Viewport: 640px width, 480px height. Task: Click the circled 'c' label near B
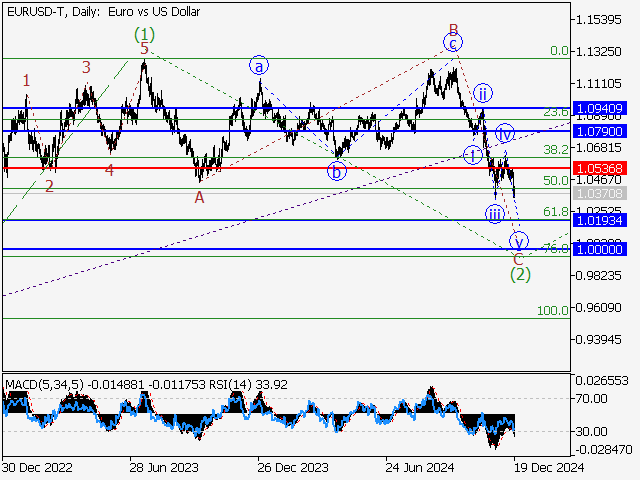click(x=453, y=43)
